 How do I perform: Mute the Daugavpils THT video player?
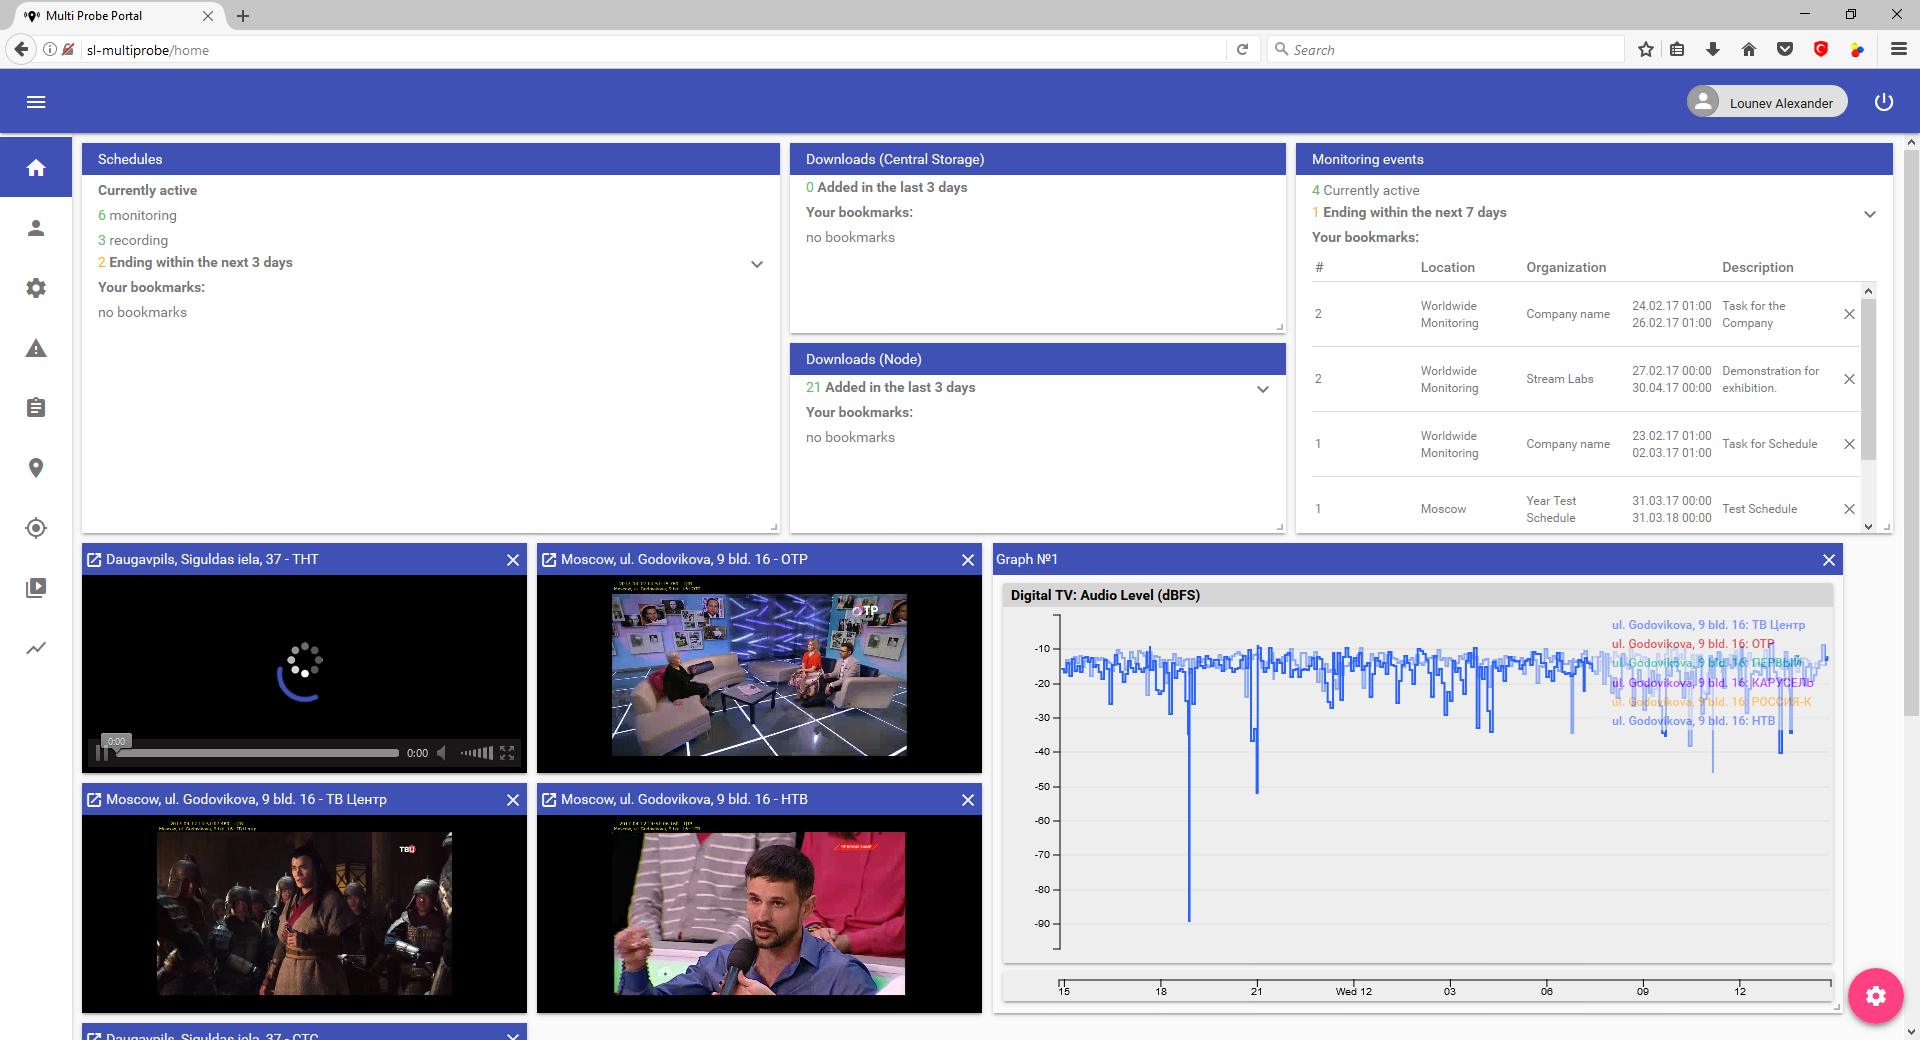(x=442, y=753)
